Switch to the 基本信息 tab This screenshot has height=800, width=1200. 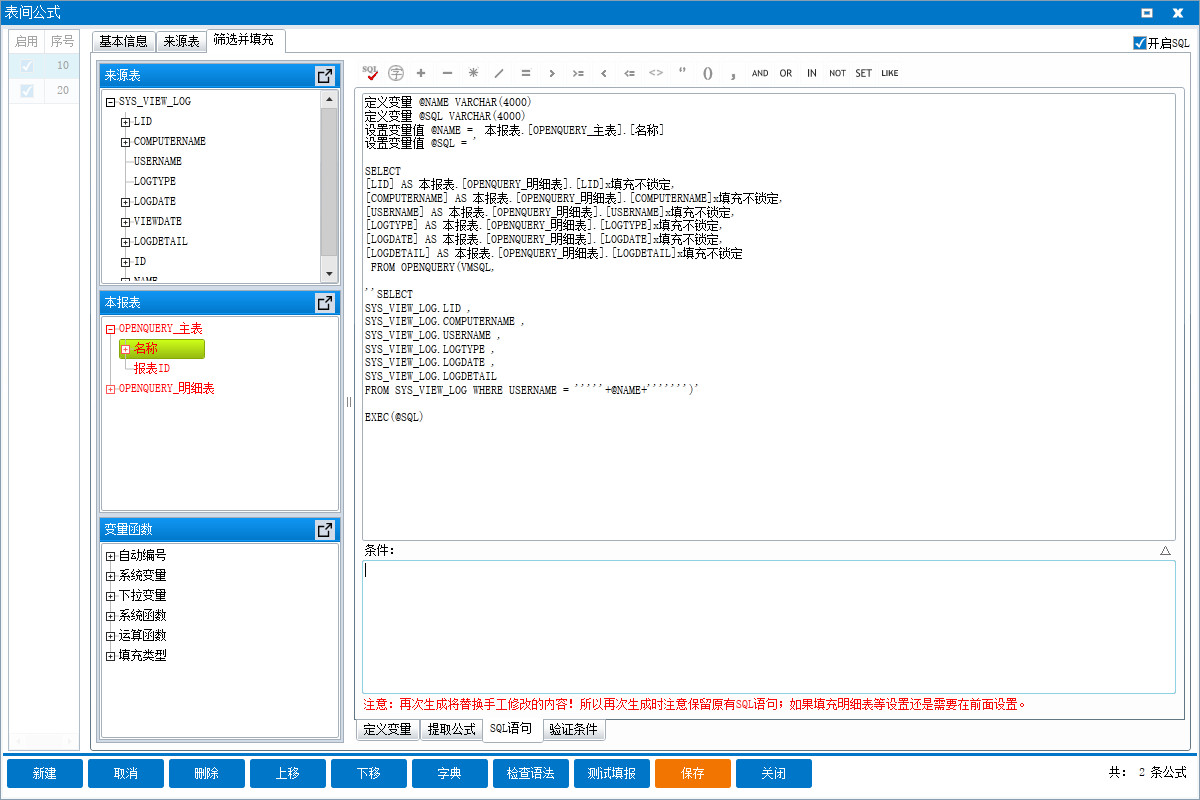(x=124, y=42)
